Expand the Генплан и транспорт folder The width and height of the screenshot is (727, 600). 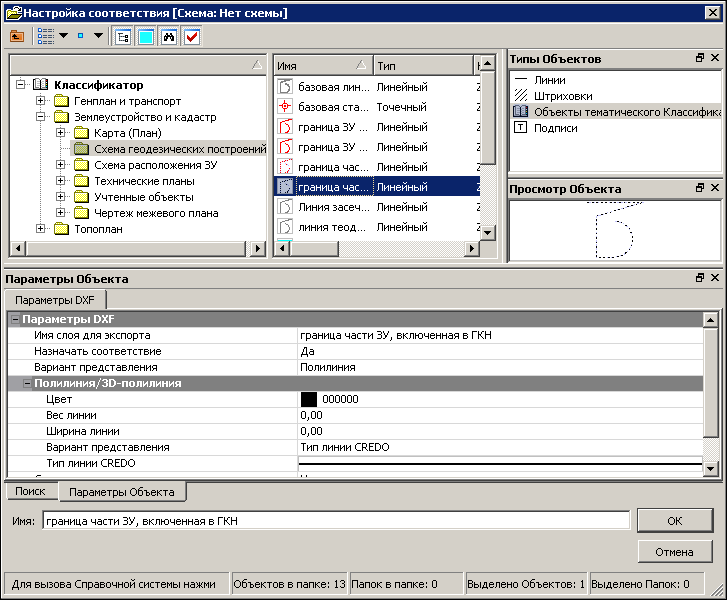coord(41,101)
